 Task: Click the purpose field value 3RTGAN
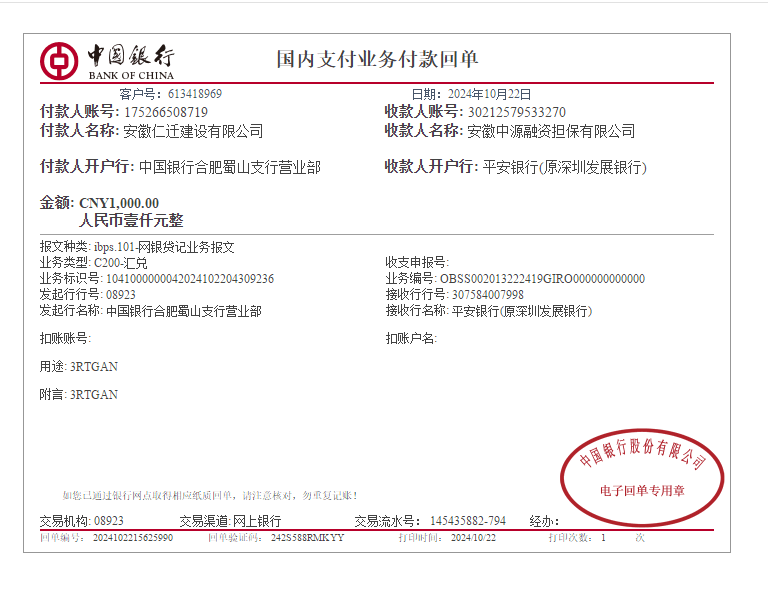click(x=93, y=367)
